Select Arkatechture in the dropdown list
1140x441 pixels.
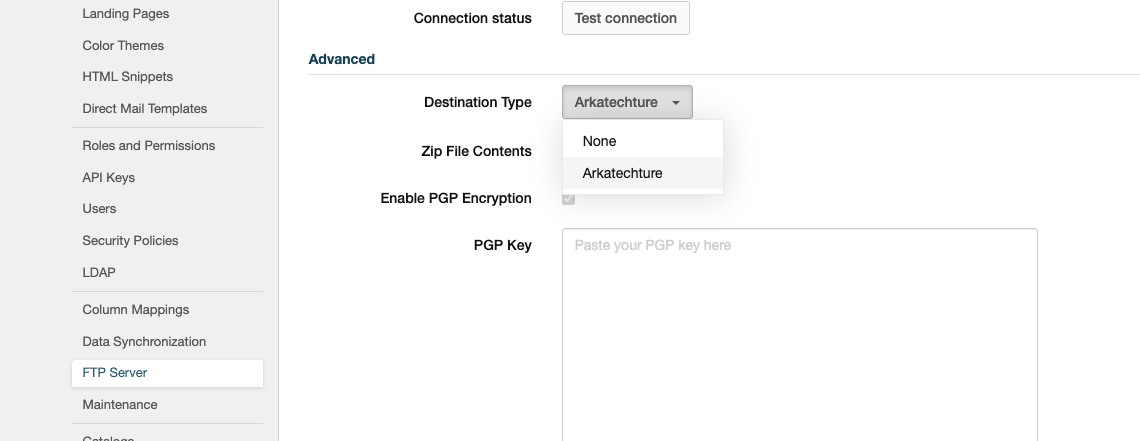coord(643,173)
